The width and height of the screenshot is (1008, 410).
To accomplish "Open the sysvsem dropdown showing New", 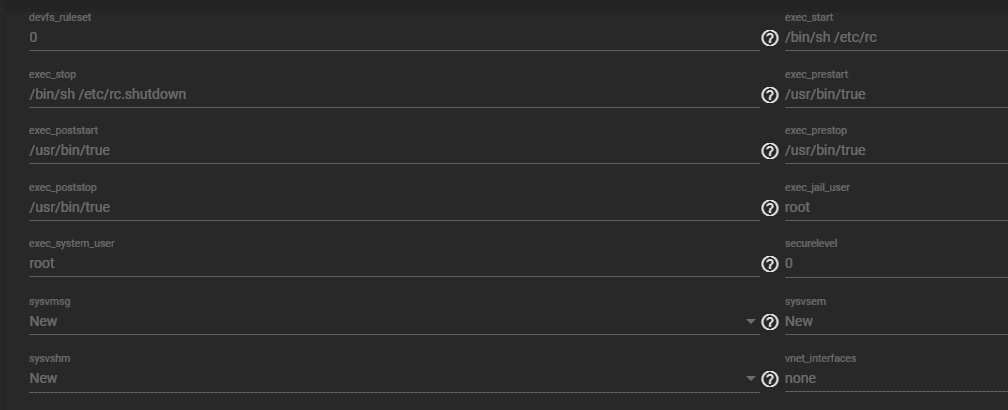I will click(896, 321).
